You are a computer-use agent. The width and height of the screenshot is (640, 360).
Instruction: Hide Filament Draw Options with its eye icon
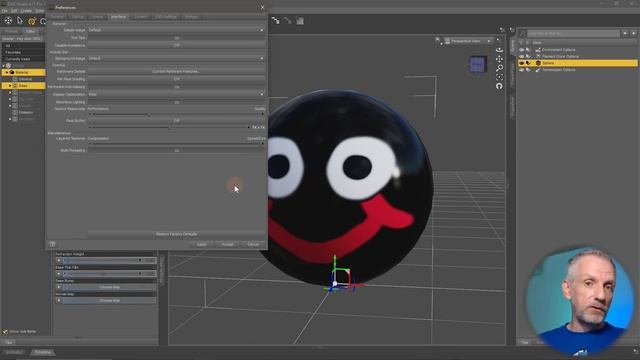click(x=521, y=56)
